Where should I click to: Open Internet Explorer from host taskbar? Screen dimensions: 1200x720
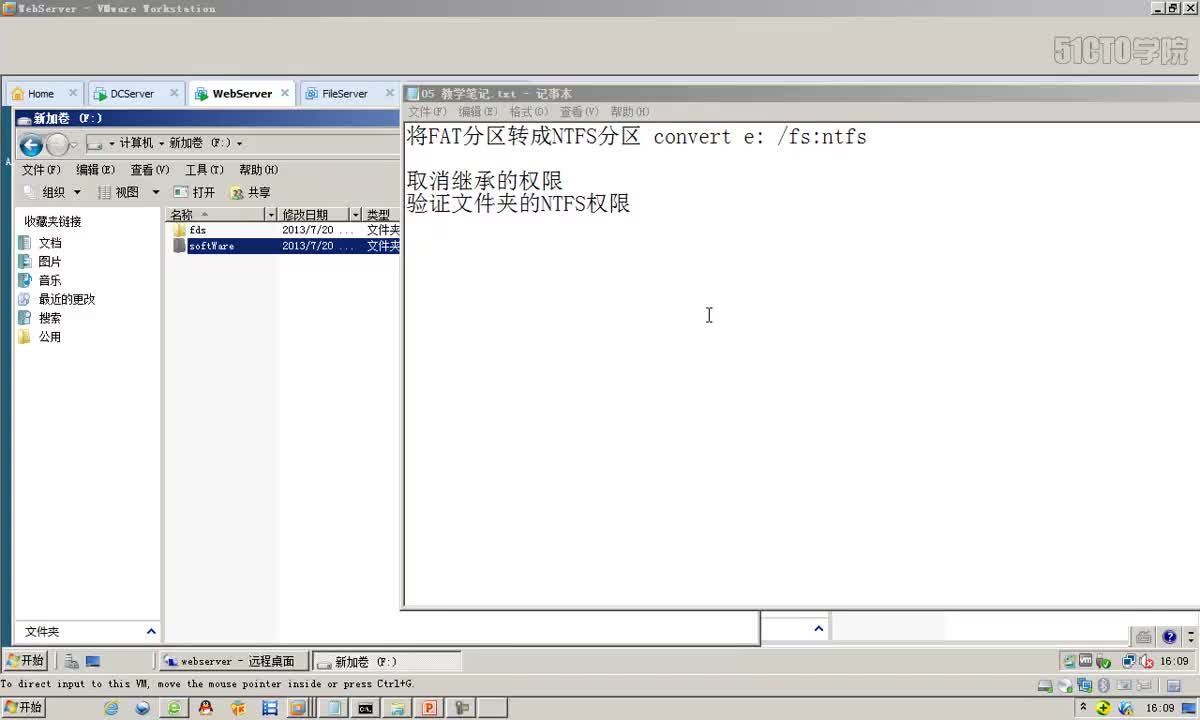pos(111,708)
